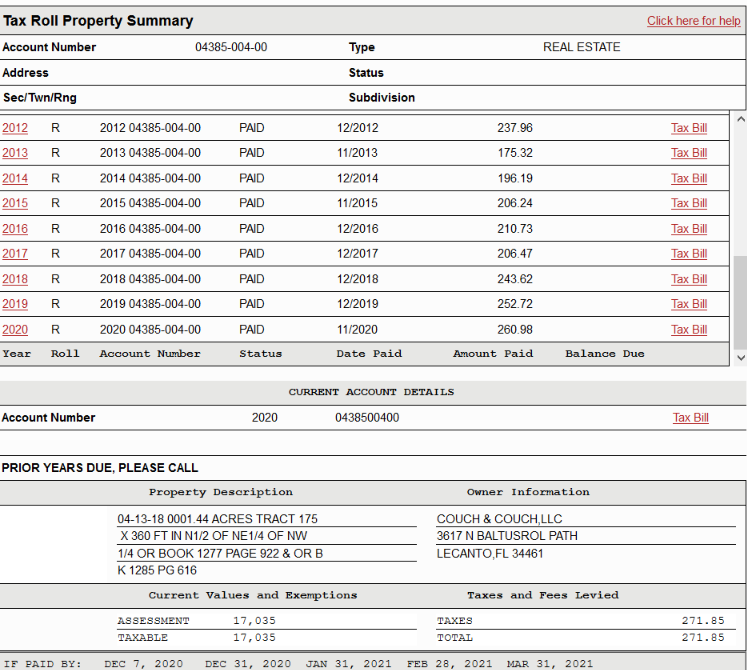Select amount paid 210.73
The image size is (747, 670).
pos(515,229)
